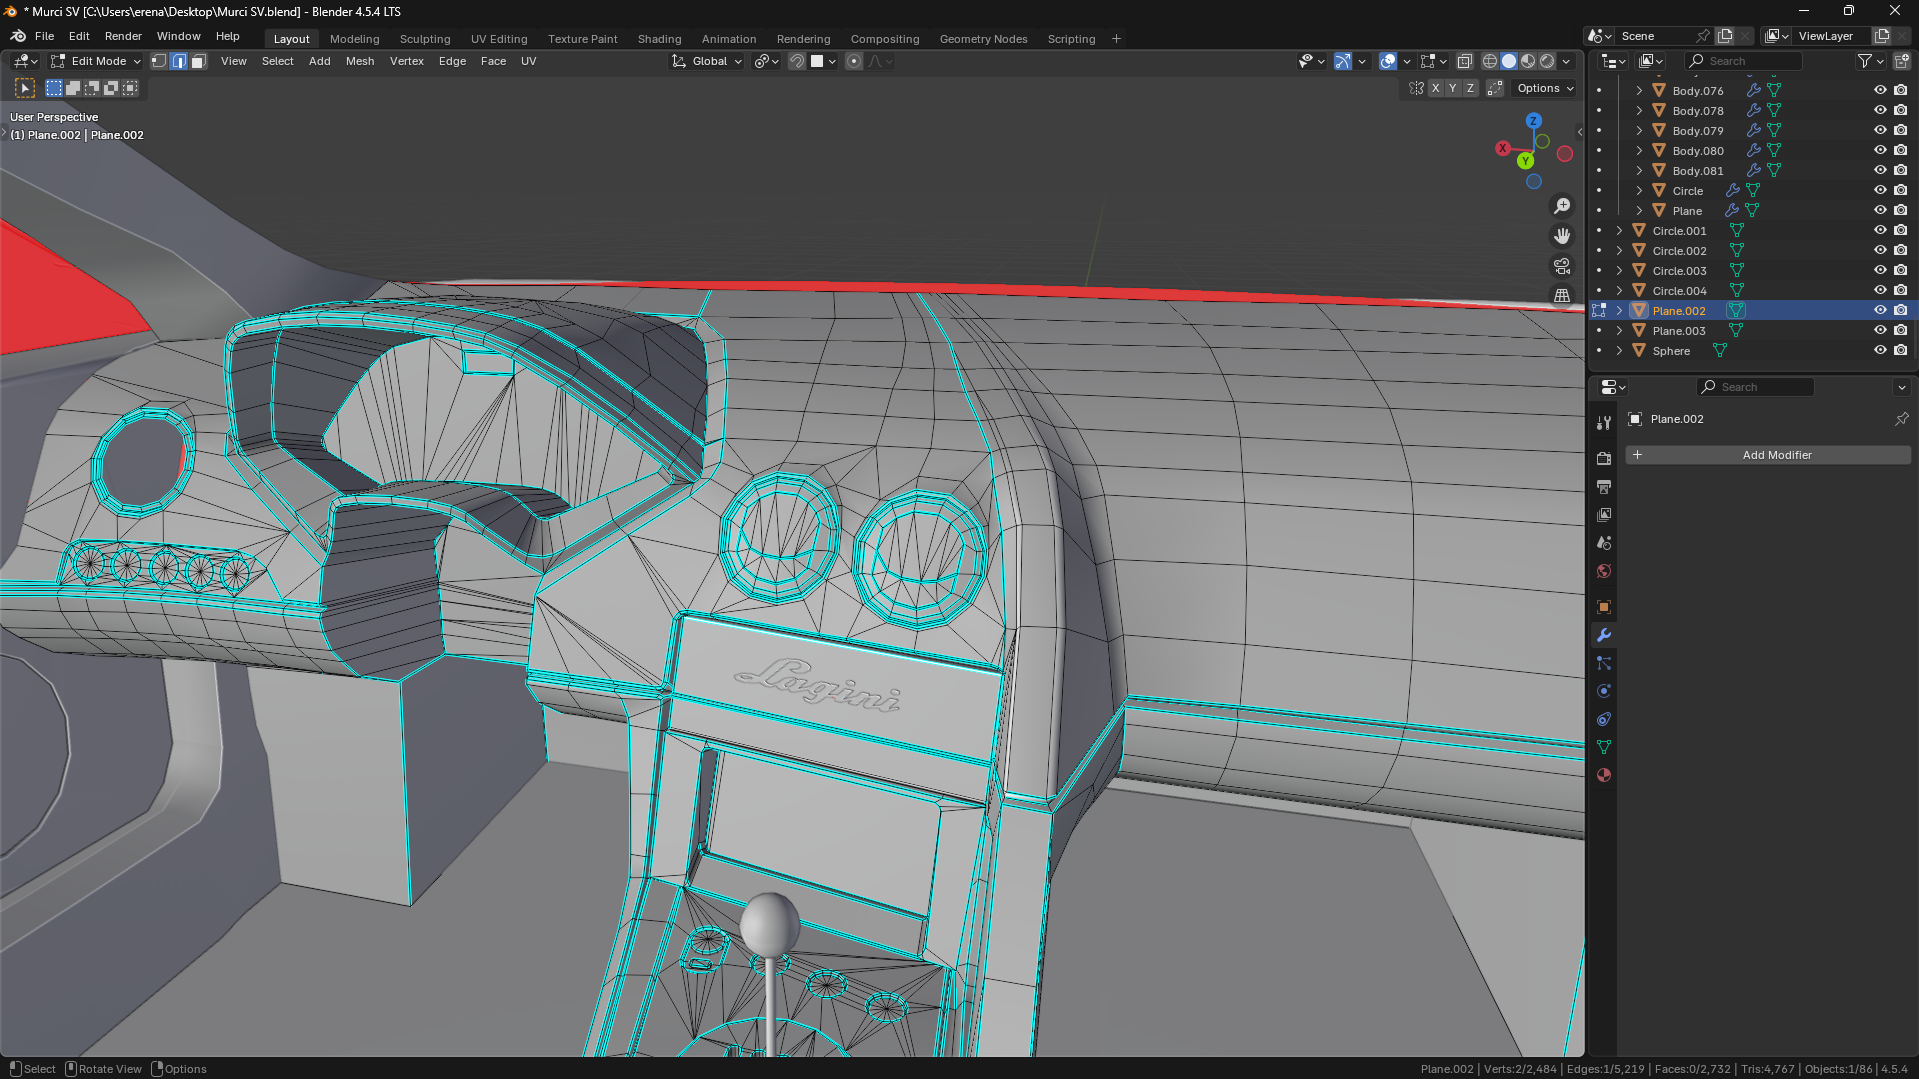Select face select mode icon
The width and height of the screenshot is (1919, 1079).
[198, 61]
